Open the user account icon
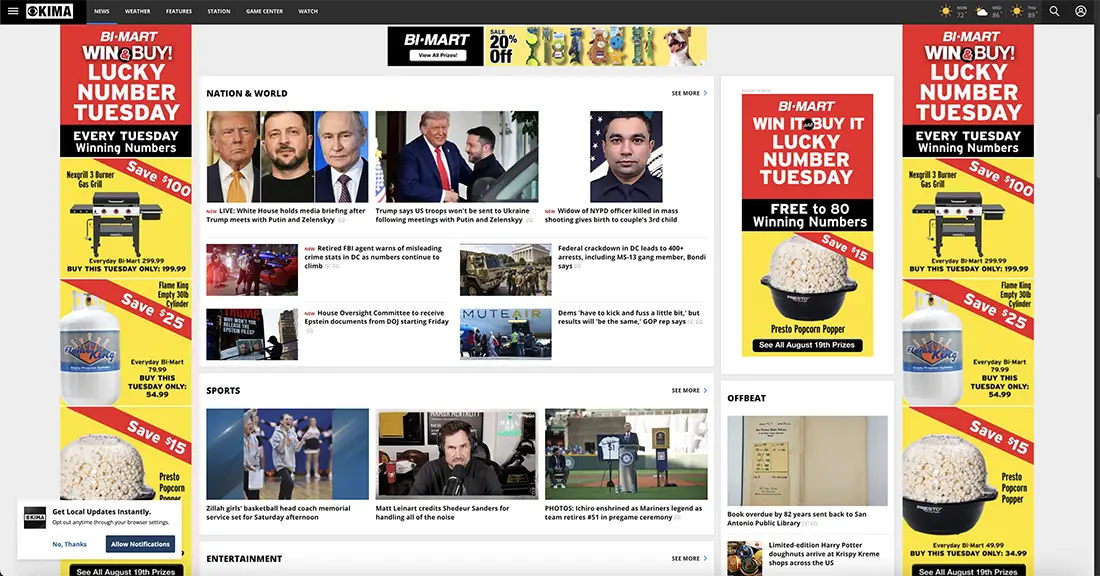Screen dimensions: 1100x576 point(1081,11)
